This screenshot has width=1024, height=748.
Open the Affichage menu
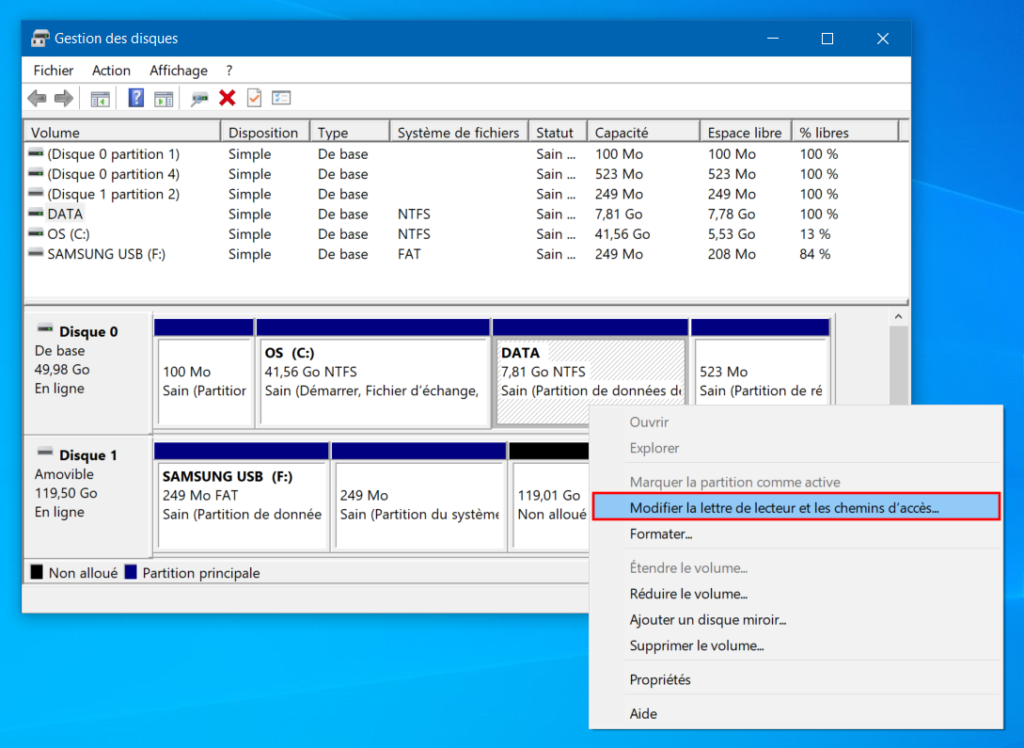pos(178,71)
